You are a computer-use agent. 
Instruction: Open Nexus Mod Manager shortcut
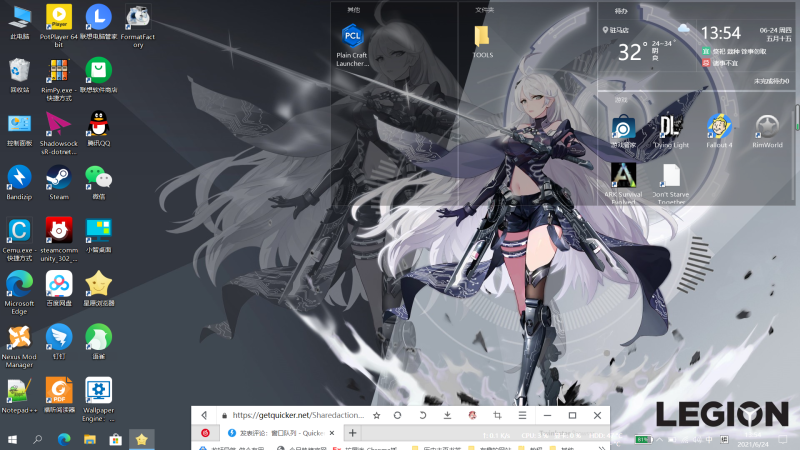click(19, 346)
